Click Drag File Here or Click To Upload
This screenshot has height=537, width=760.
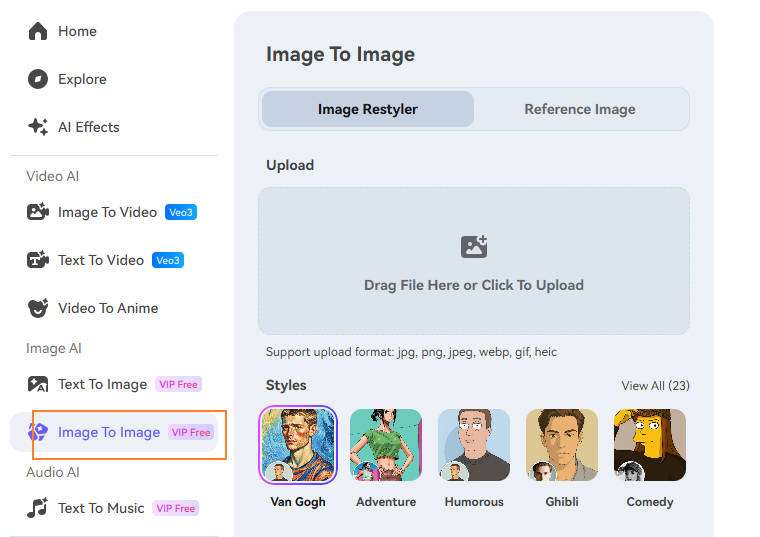(473, 285)
